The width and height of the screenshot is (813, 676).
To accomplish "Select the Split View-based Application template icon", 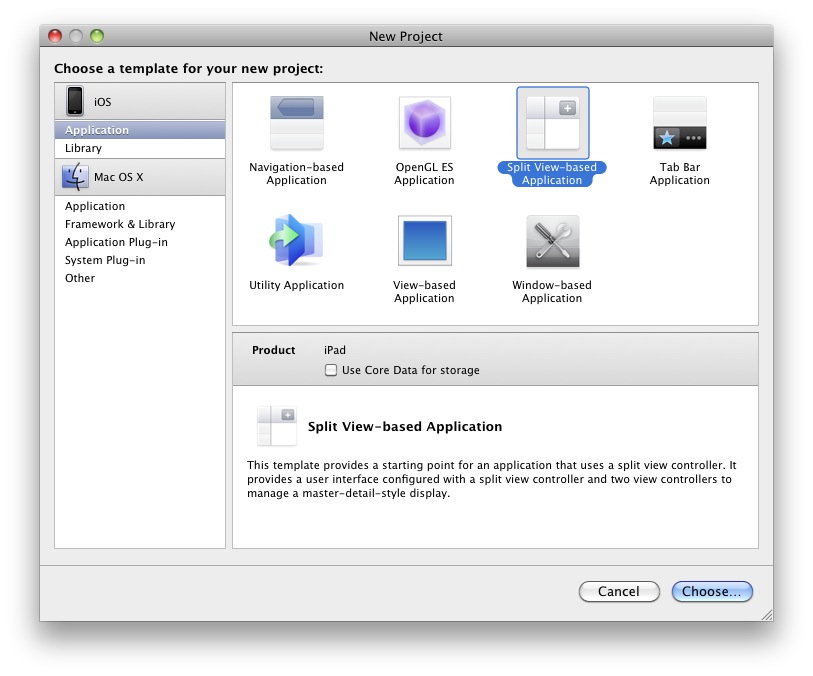I will (552, 123).
